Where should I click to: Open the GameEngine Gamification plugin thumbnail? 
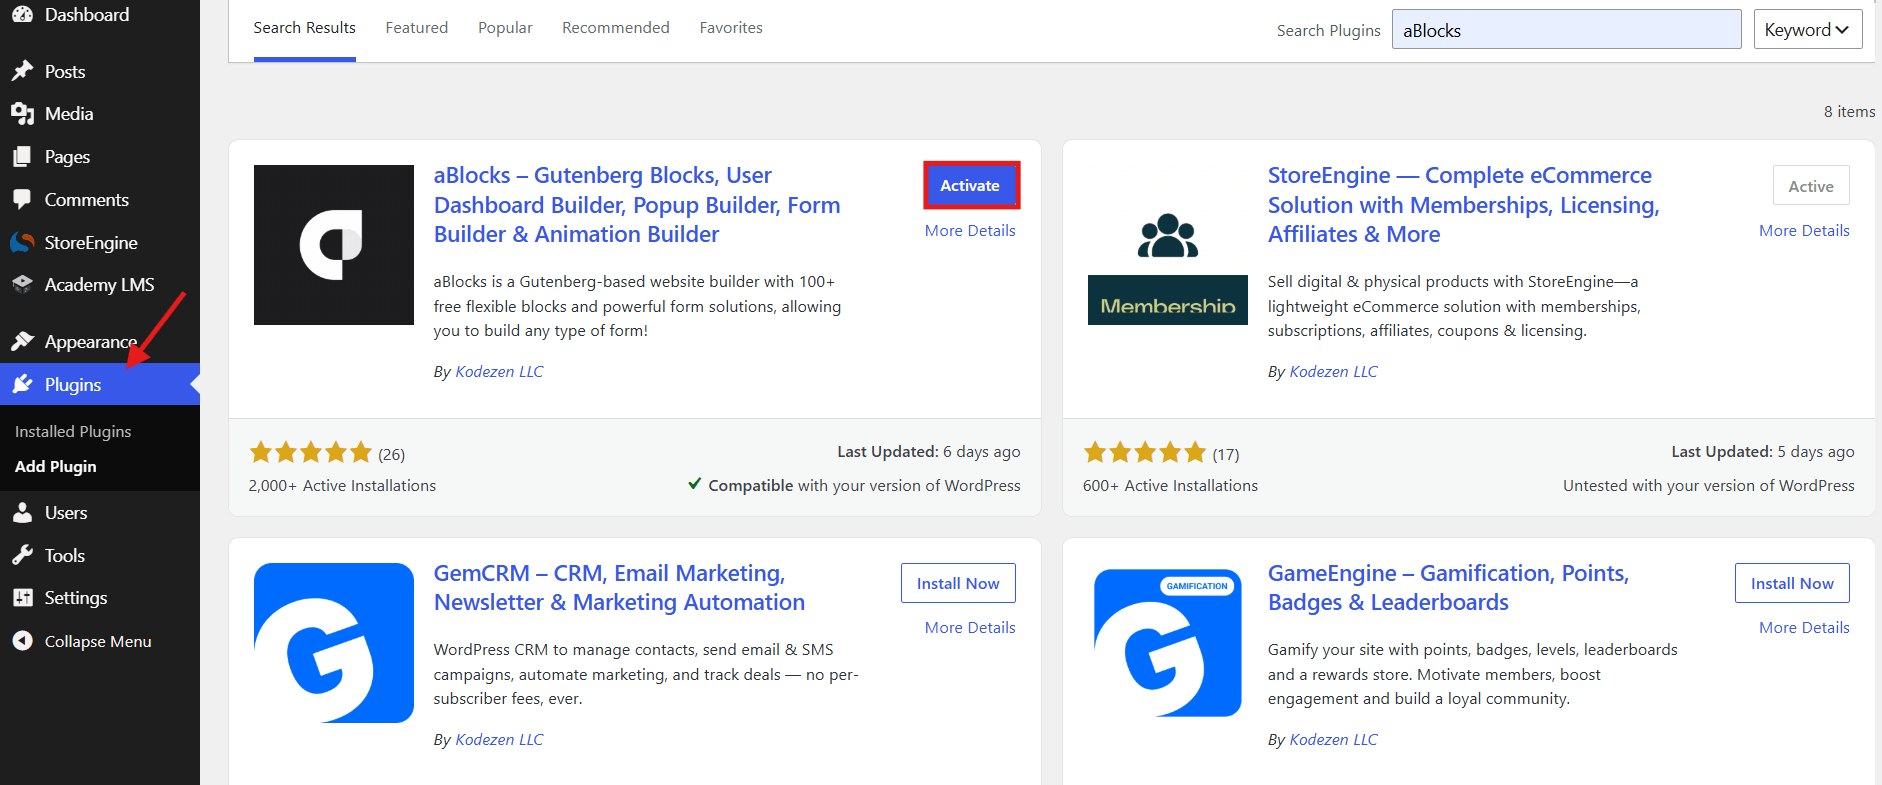coord(1168,643)
